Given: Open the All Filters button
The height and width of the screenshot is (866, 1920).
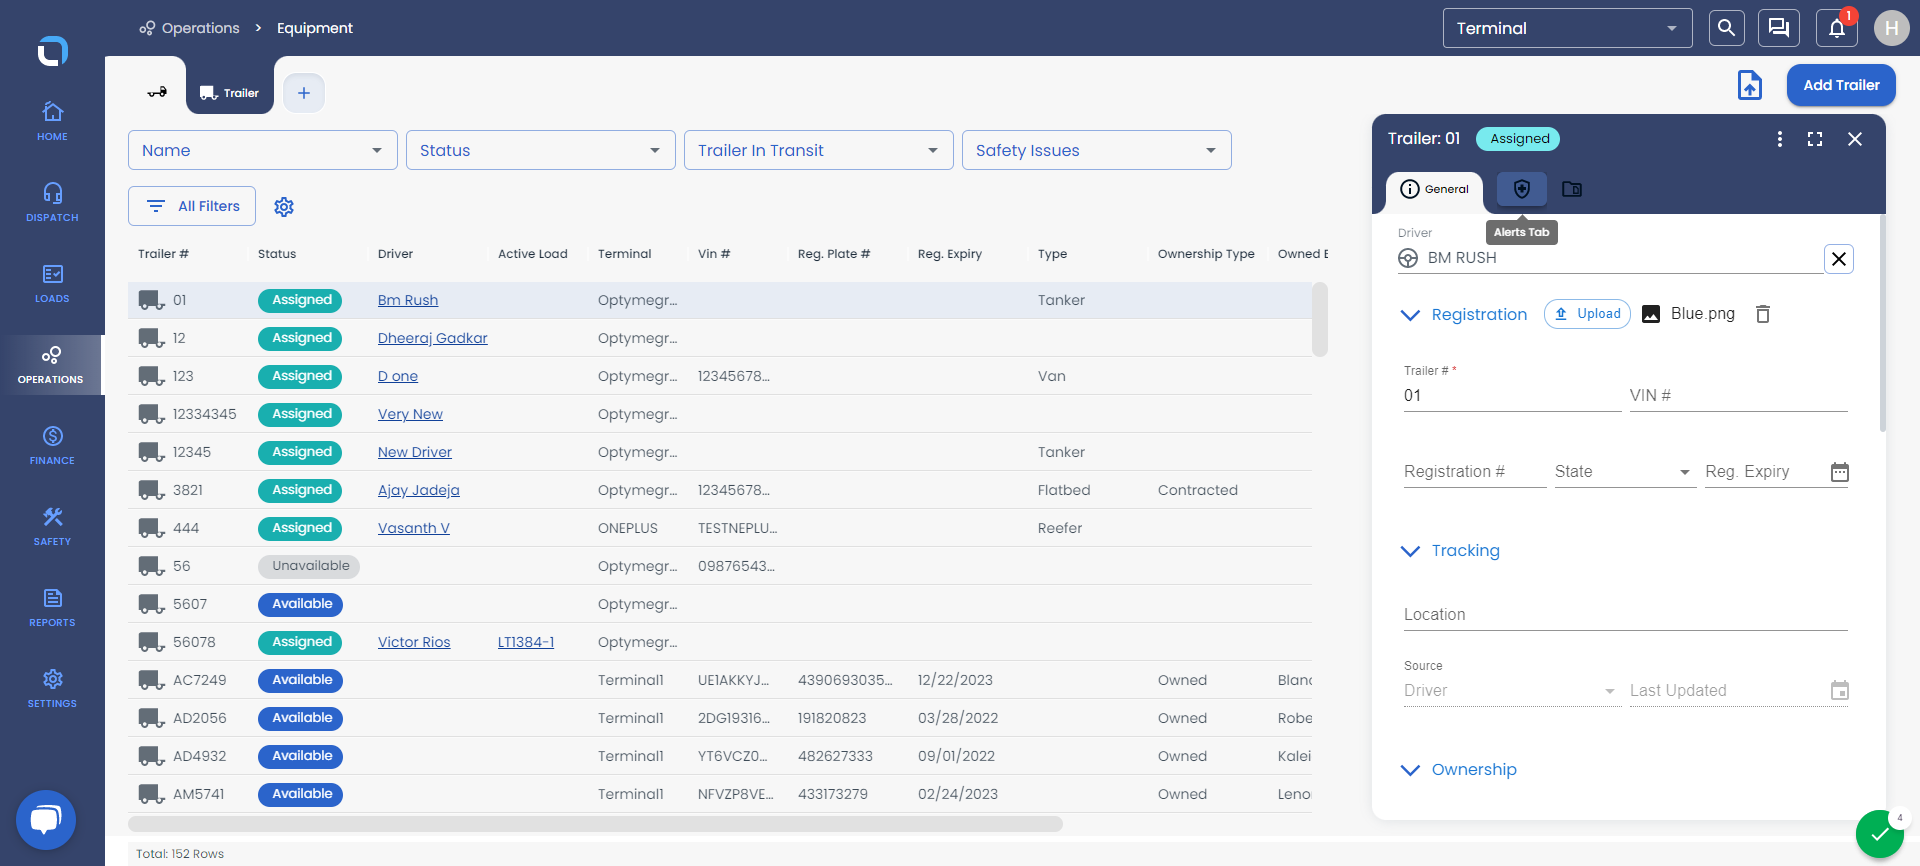Looking at the screenshot, I should click(192, 206).
